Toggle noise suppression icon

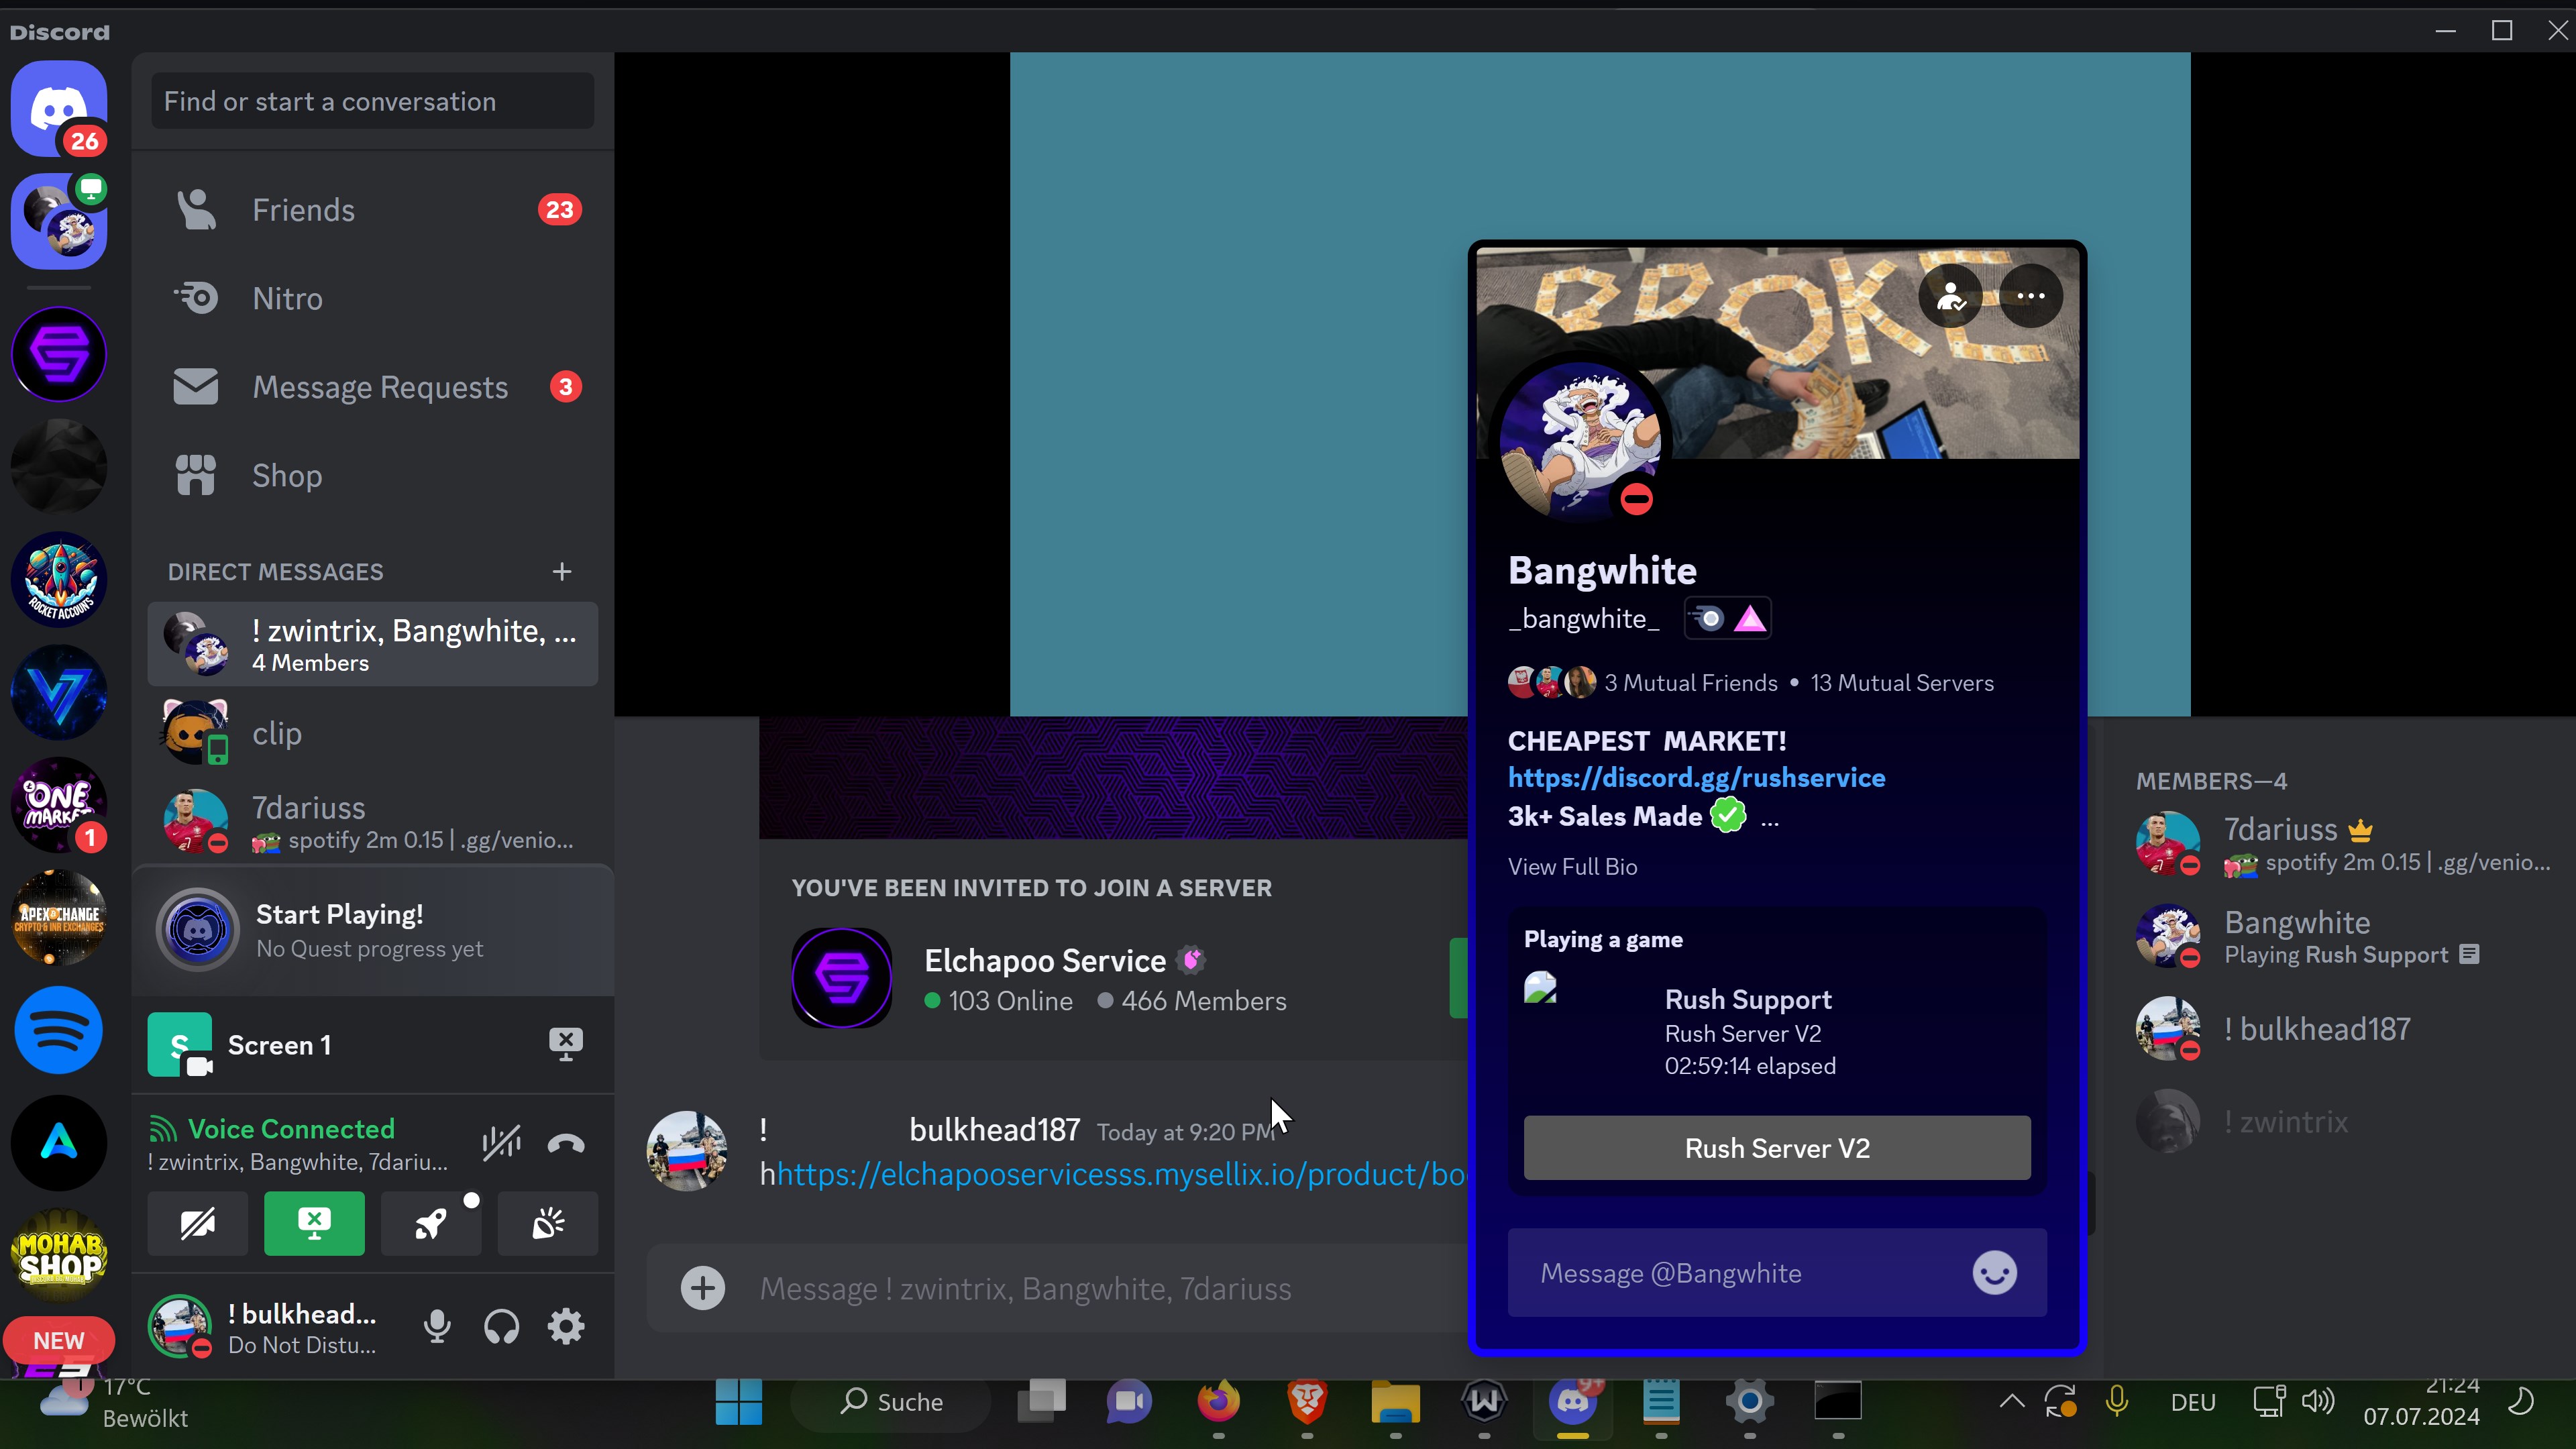coord(501,1143)
